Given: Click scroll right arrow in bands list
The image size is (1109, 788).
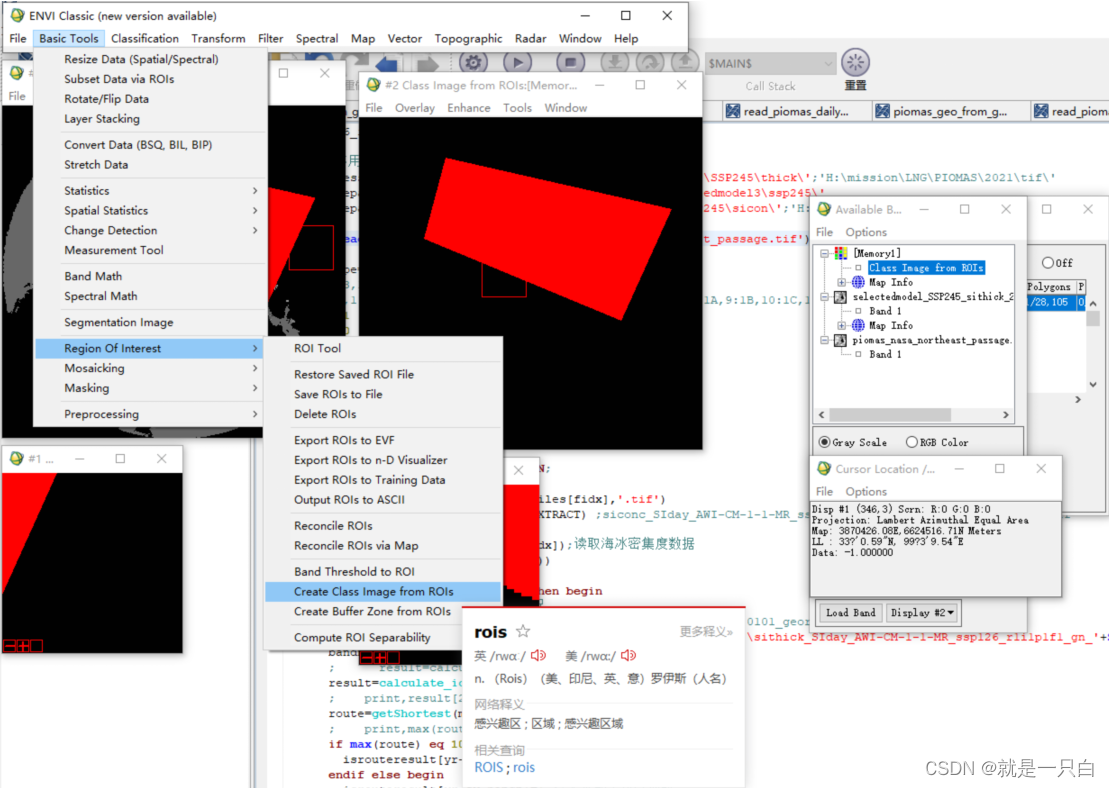Looking at the screenshot, I should 1006,415.
